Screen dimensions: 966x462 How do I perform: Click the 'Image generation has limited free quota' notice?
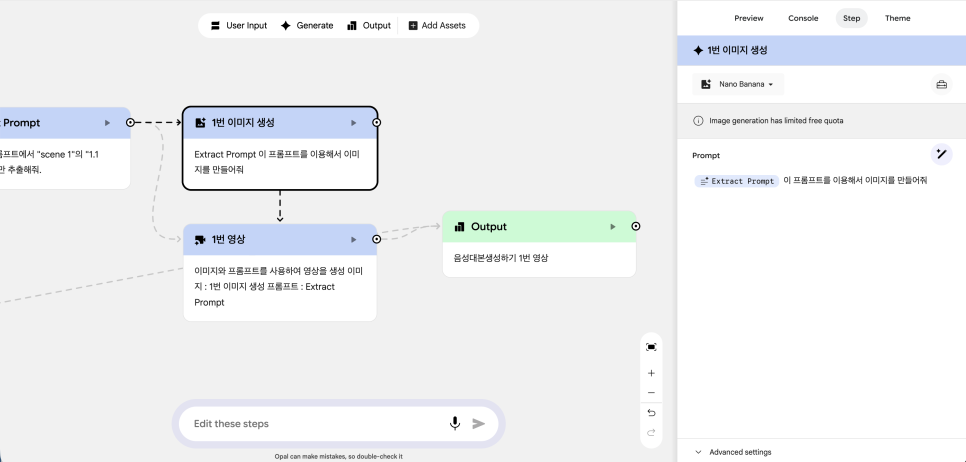(x=776, y=121)
